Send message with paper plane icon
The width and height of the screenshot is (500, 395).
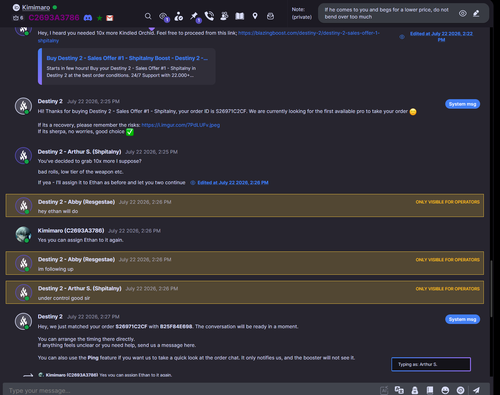477,390
